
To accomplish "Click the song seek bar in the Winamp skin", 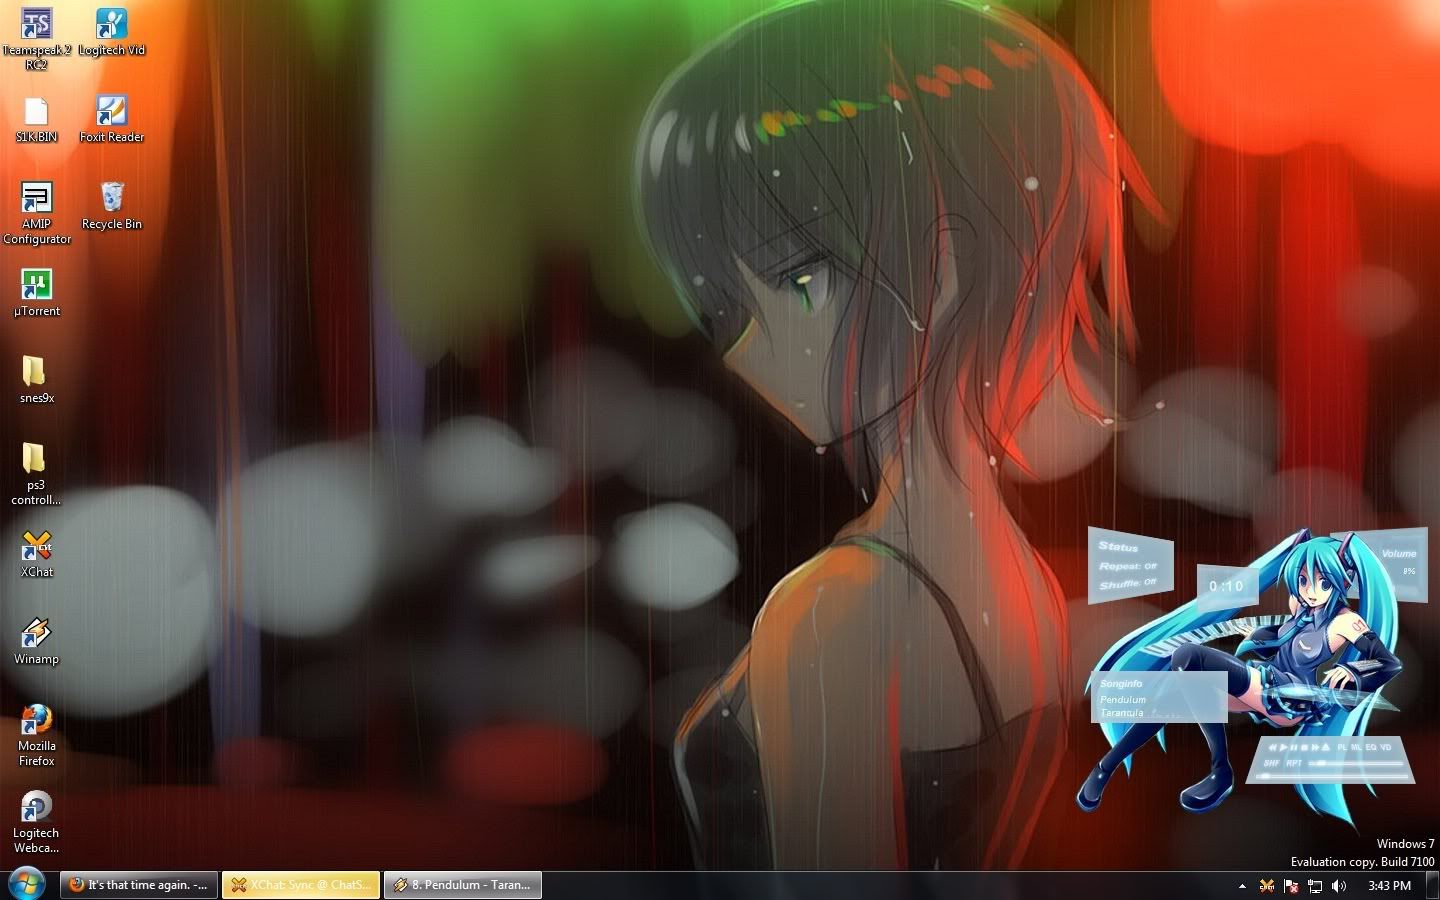I will tap(1332, 777).
